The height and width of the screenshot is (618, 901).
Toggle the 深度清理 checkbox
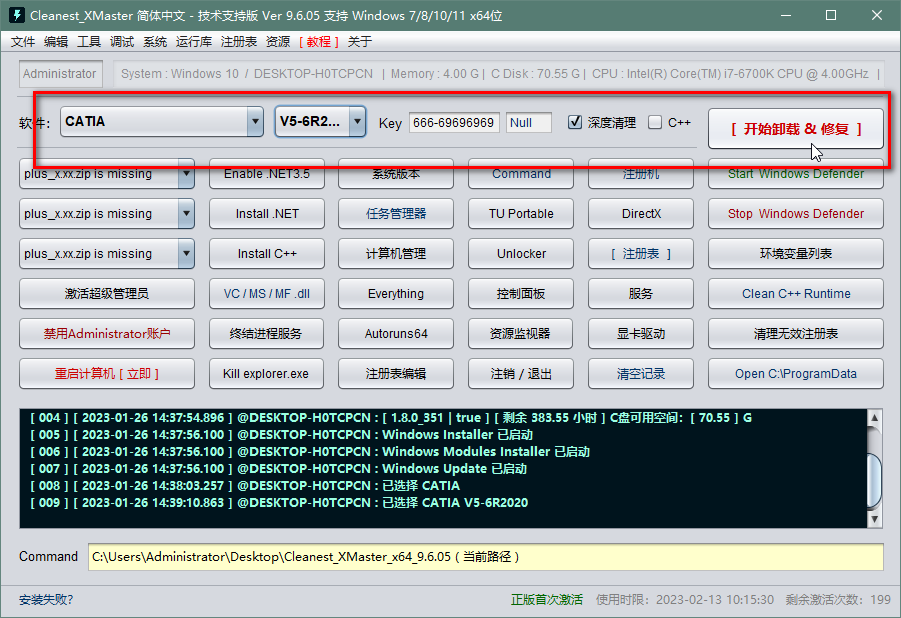pyautogui.click(x=575, y=122)
